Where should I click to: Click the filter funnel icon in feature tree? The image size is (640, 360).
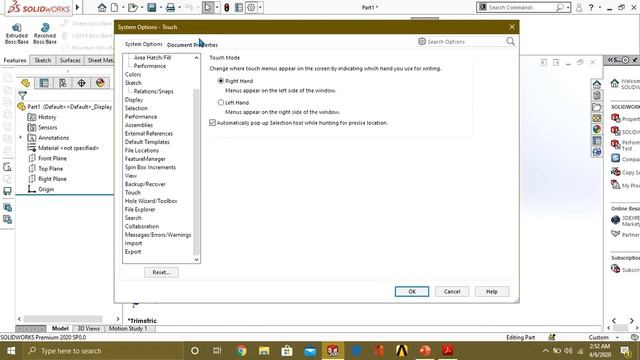(22, 96)
